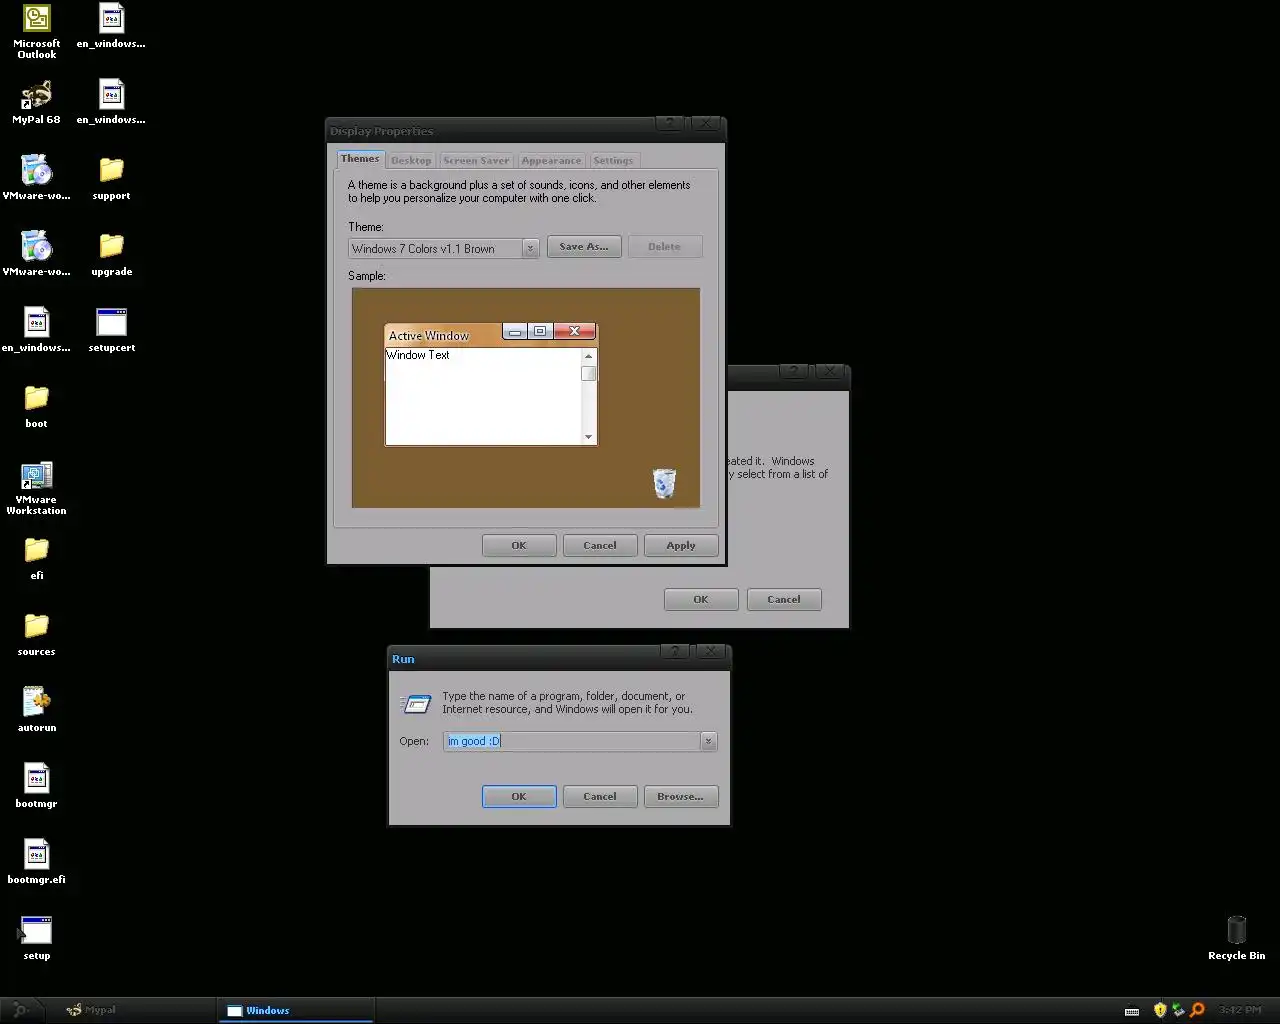
Task: Select the sources folder icon
Action: pos(36,634)
